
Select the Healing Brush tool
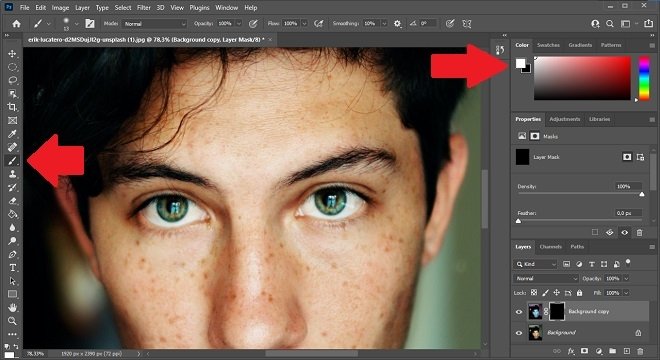click(12, 147)
